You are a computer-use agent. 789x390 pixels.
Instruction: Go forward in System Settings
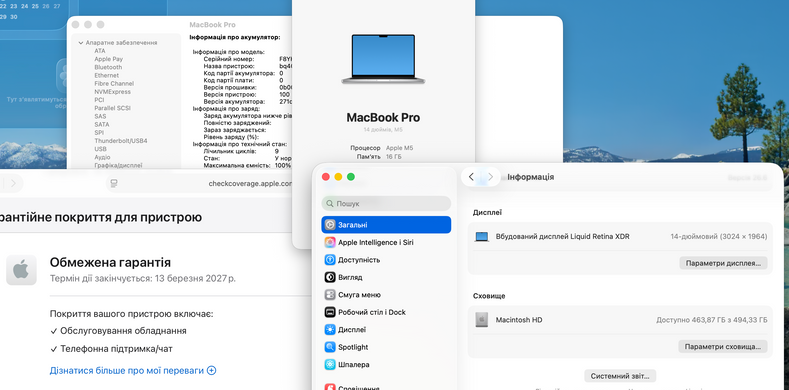pos(490,177)
